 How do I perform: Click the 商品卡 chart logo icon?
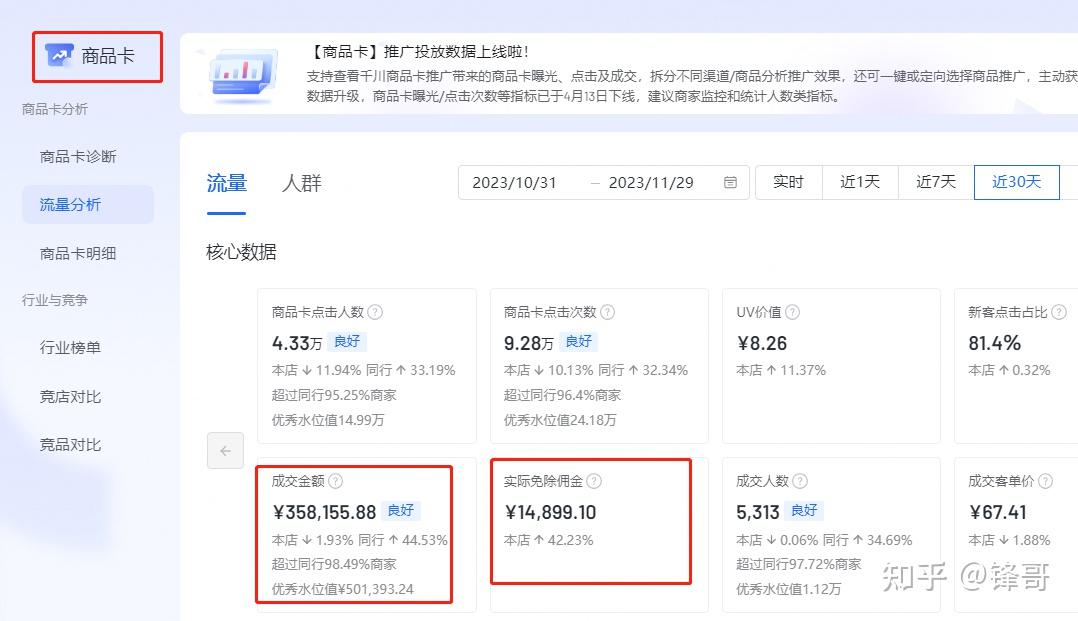[x=59, y=55]
